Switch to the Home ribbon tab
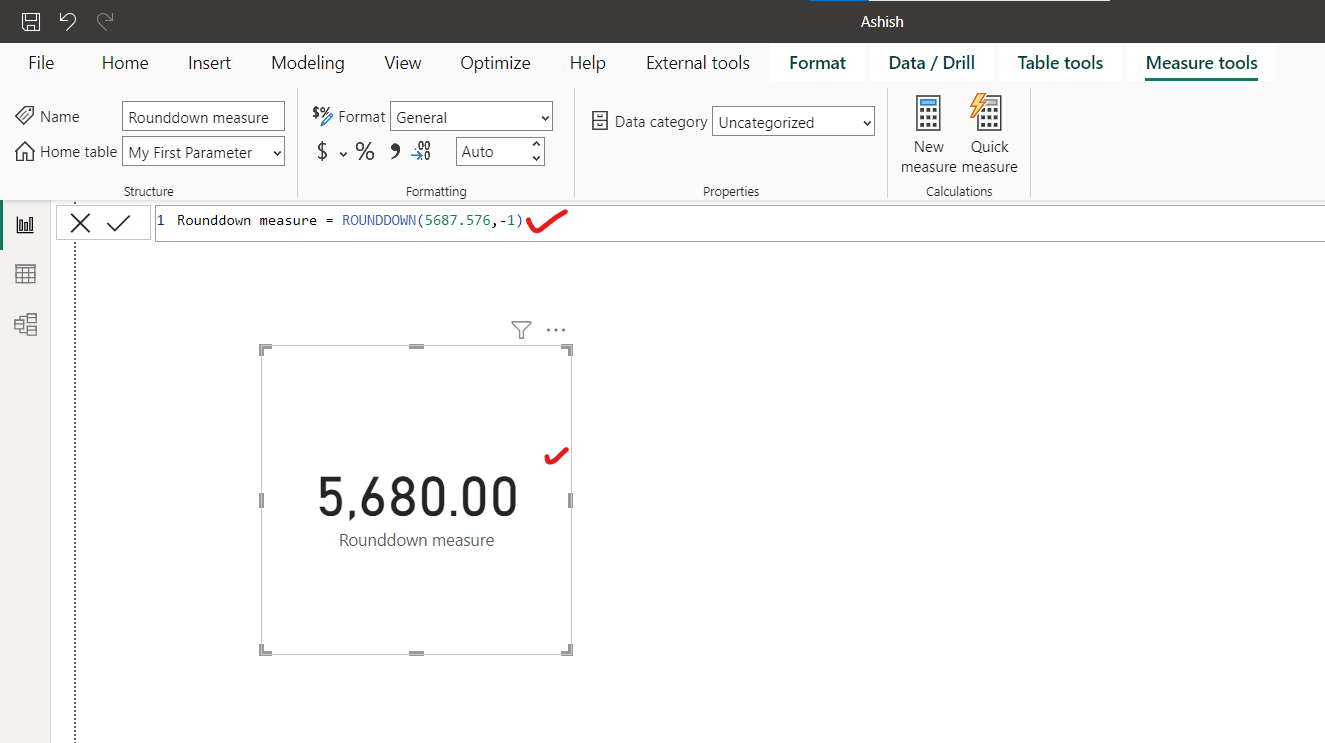Viewport: 1325px width, 743px height. click(124, 62)
